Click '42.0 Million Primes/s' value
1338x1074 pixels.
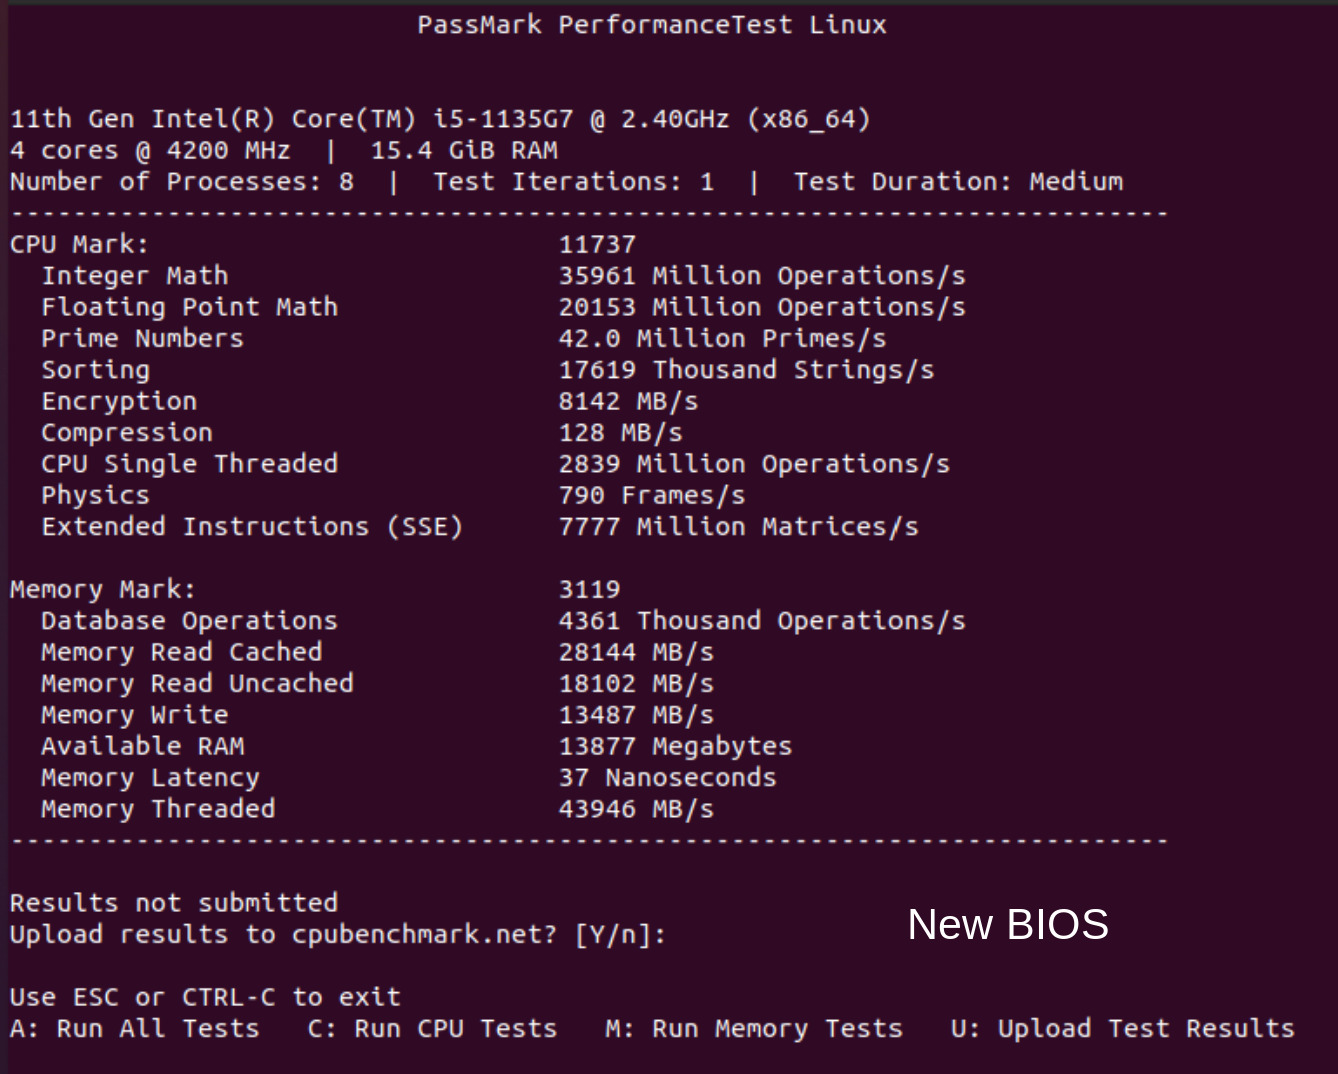(x=722, y=338)
